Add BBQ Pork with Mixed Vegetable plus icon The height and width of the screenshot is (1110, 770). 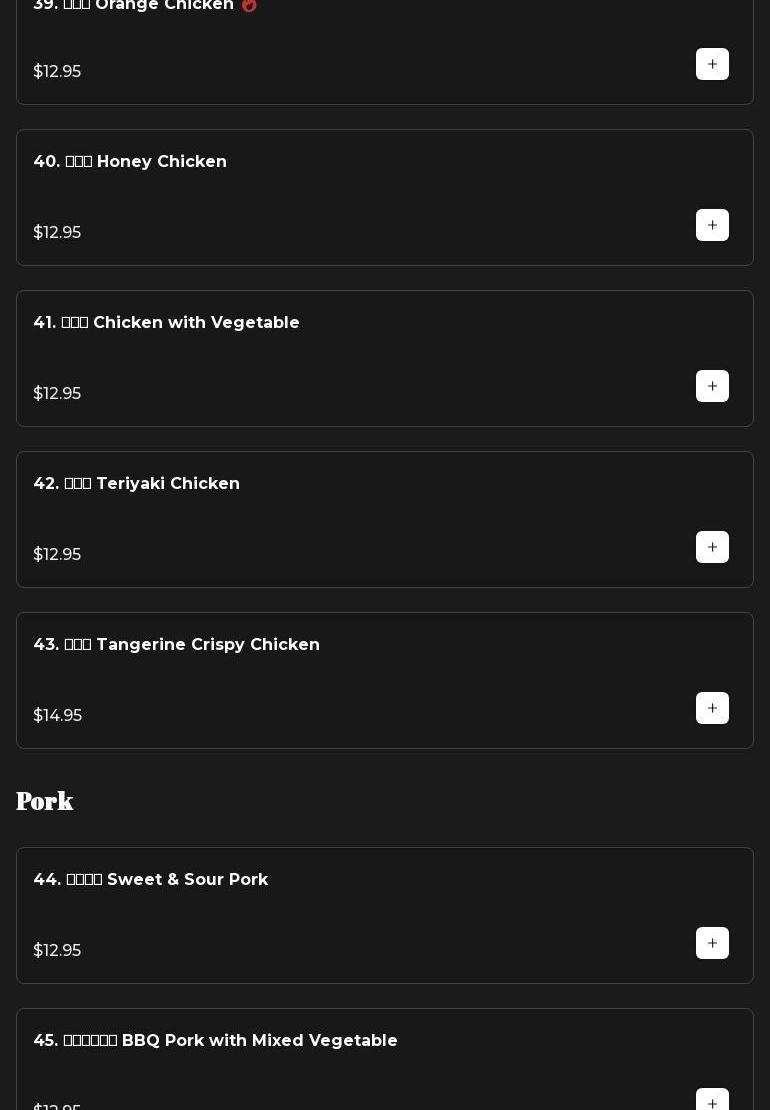(712, 1102)
